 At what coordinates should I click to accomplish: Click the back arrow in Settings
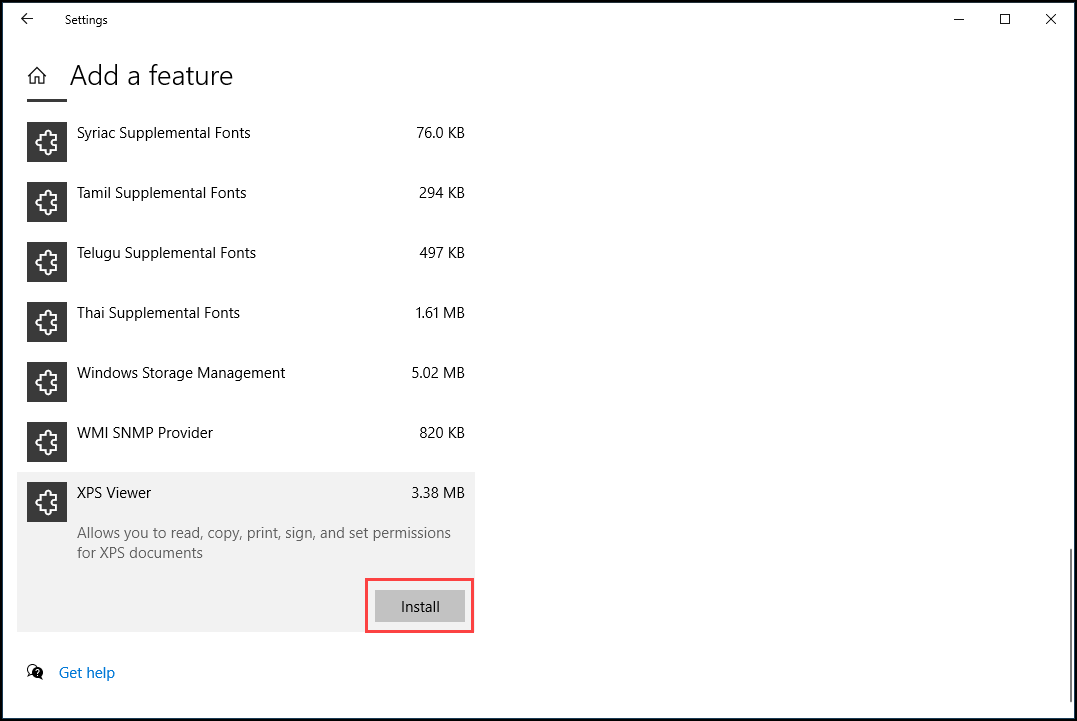27,19
